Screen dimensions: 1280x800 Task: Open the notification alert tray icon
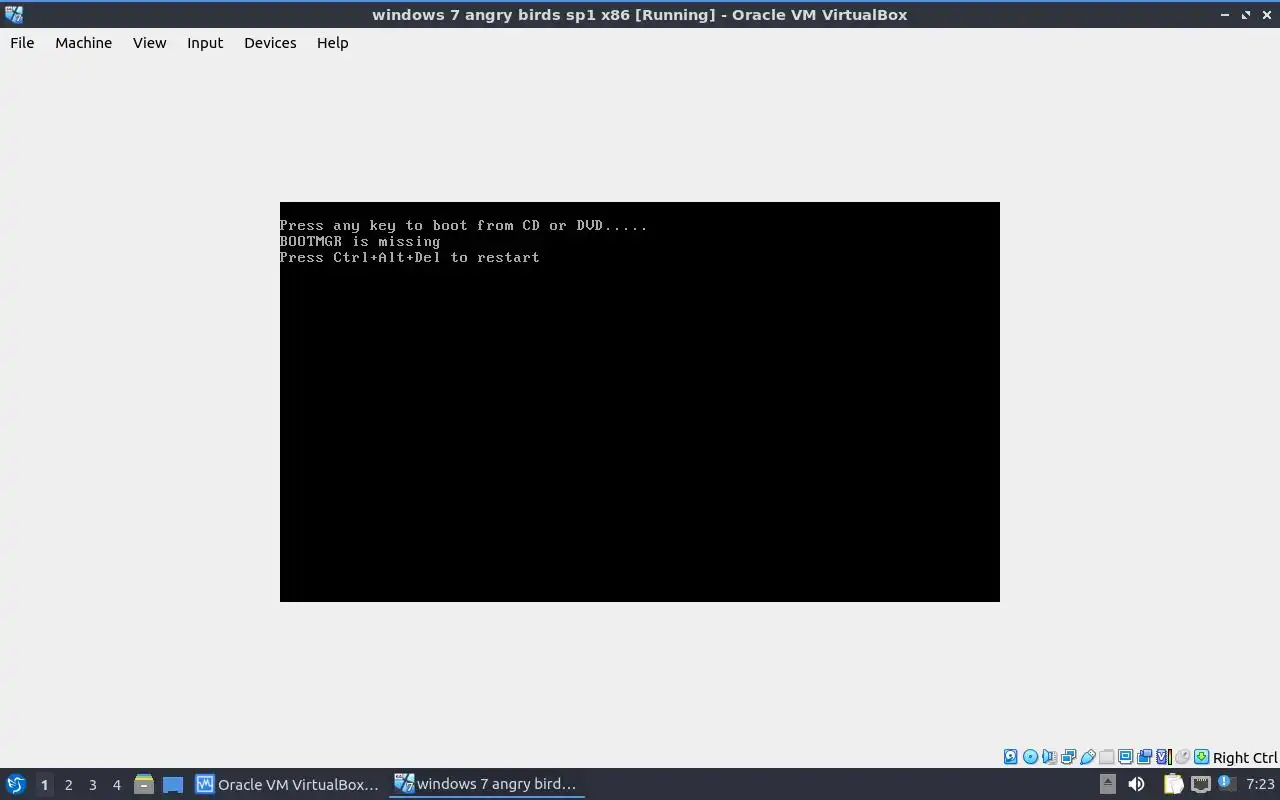pyautogui.click(x=1226, y=784)
